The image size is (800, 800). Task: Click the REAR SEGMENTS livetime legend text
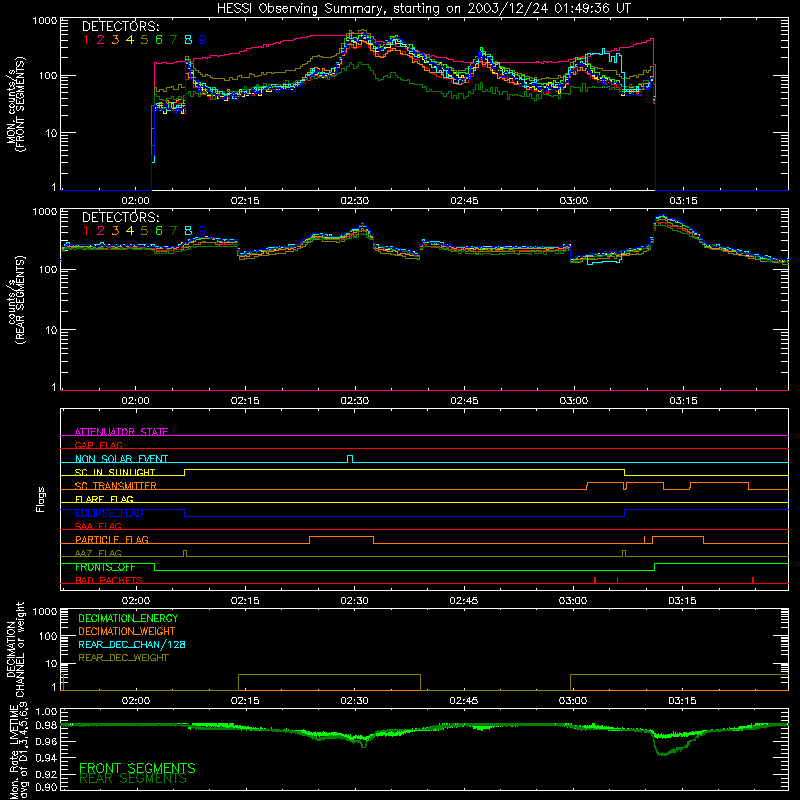(x=133, y=779)
